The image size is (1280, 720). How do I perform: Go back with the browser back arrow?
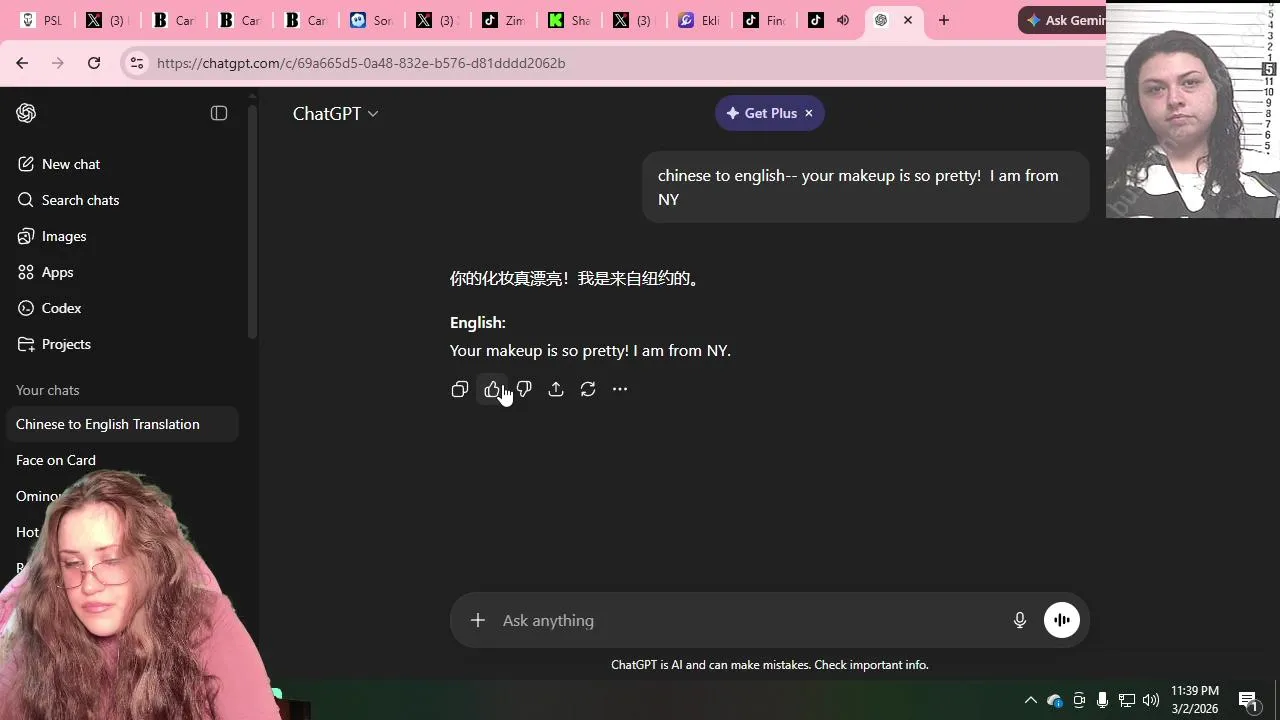click(x=22, y=63)
